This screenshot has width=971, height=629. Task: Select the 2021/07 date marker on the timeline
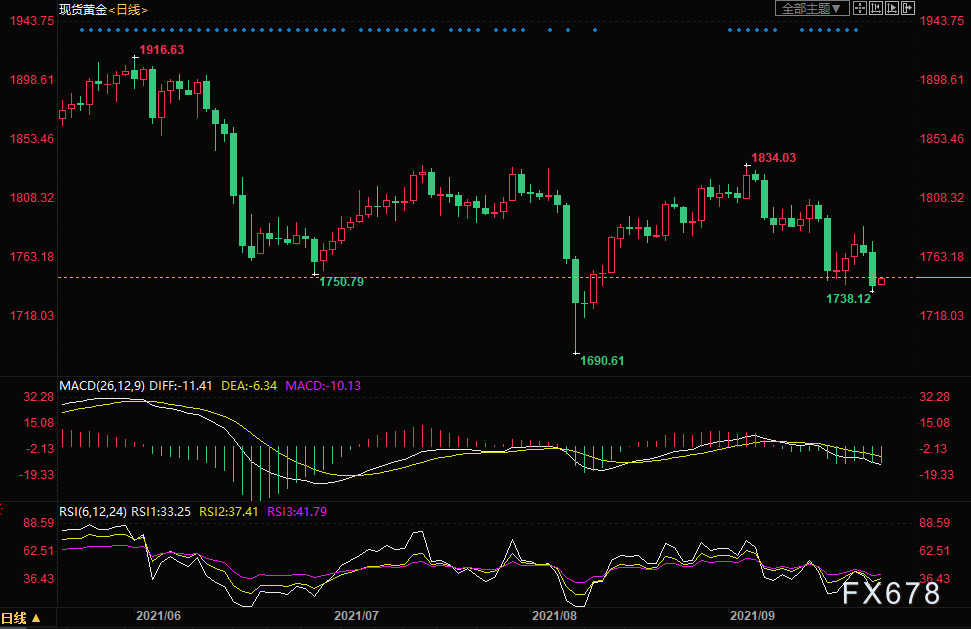click(x=356, y=615)
